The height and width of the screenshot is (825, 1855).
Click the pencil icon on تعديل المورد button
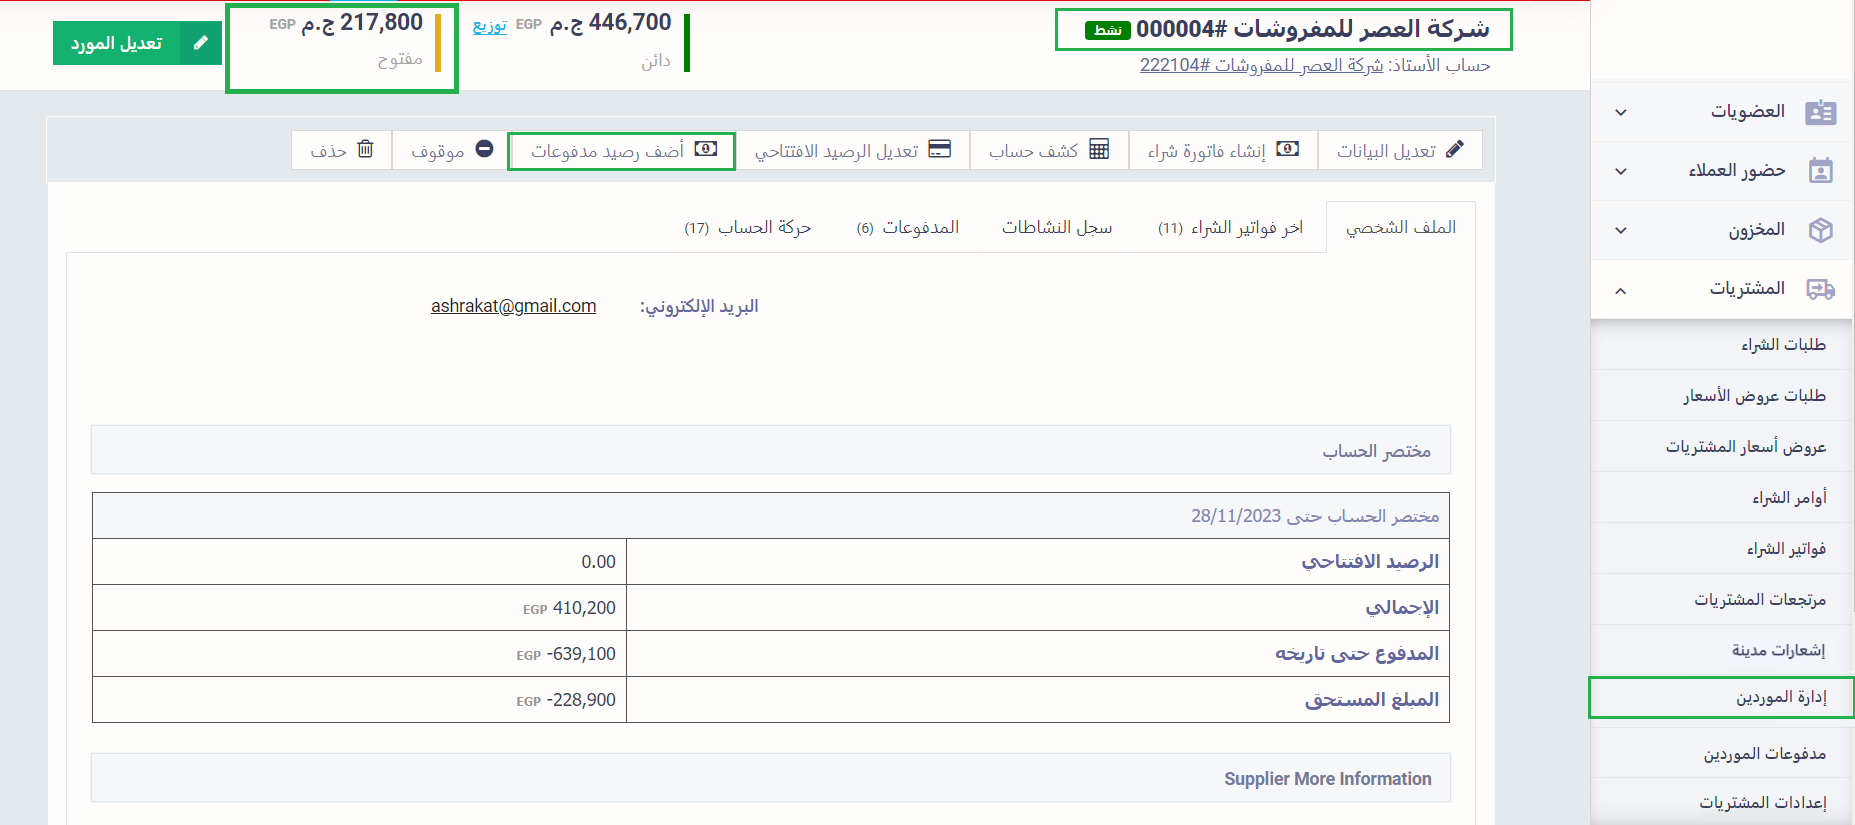pyautogui.click(x=201, y=43)
